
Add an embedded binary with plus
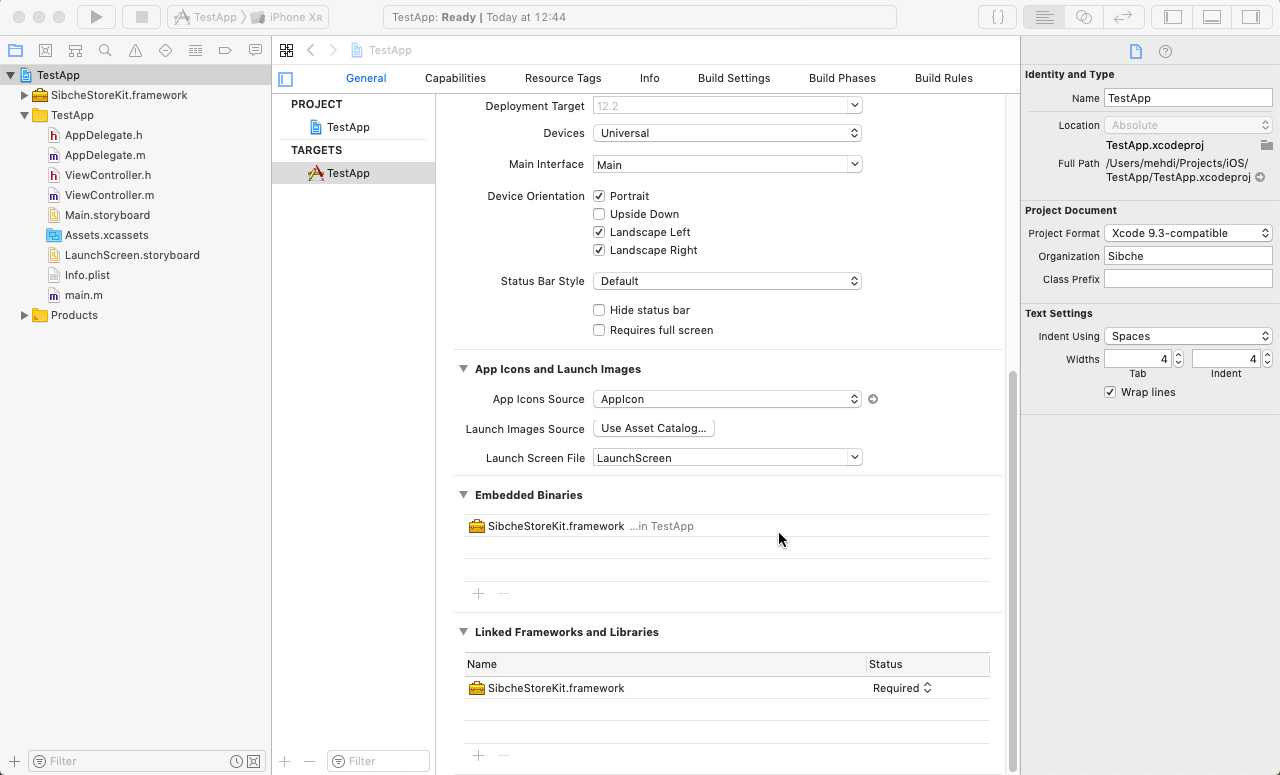pos(478,593)
